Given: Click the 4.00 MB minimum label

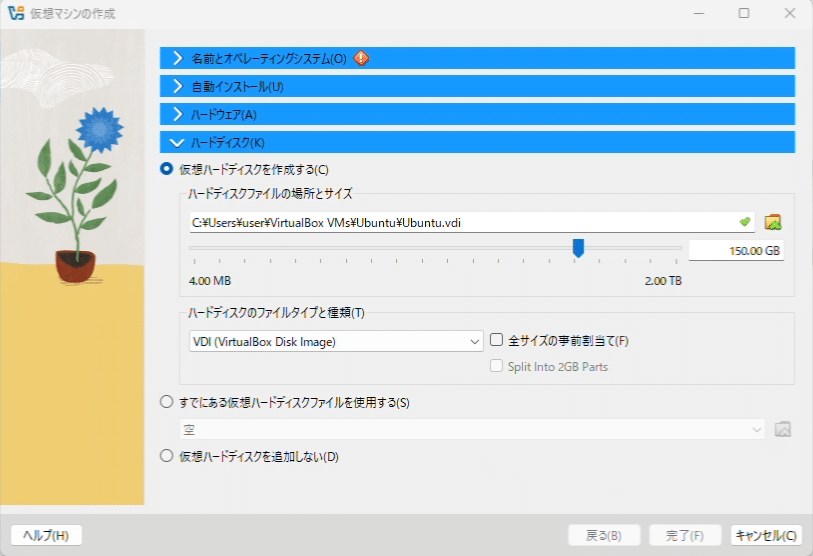Looking at the screenshot, I should coord(210,281).
